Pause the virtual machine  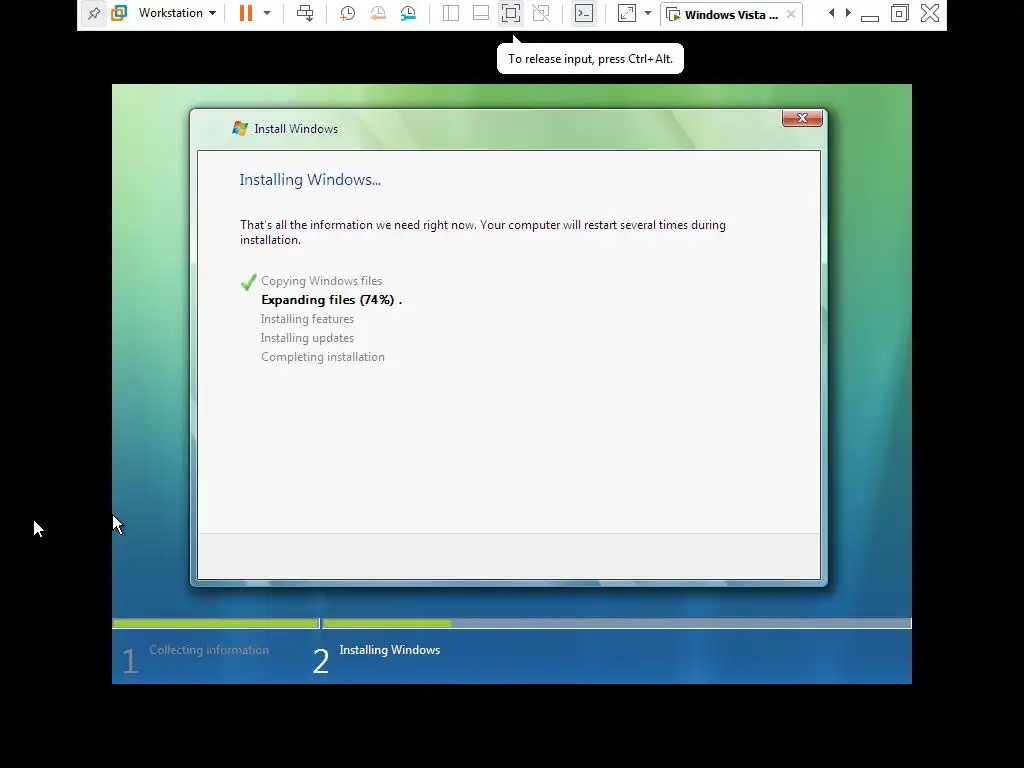click(x=246, y=13)
